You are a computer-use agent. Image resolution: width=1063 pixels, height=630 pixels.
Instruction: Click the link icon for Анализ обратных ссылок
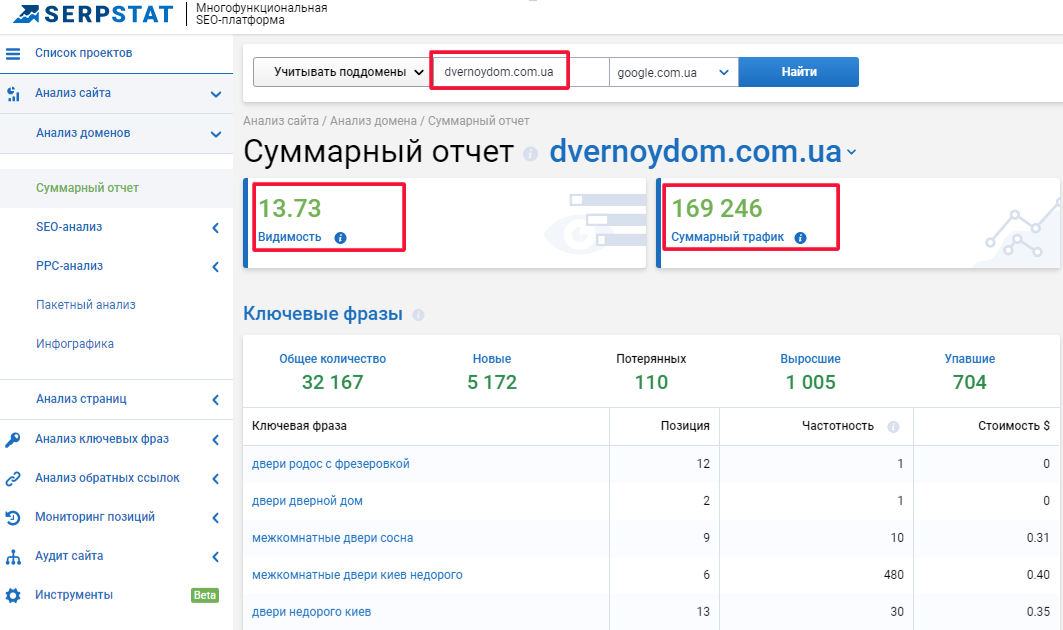(x=13, y=479)
